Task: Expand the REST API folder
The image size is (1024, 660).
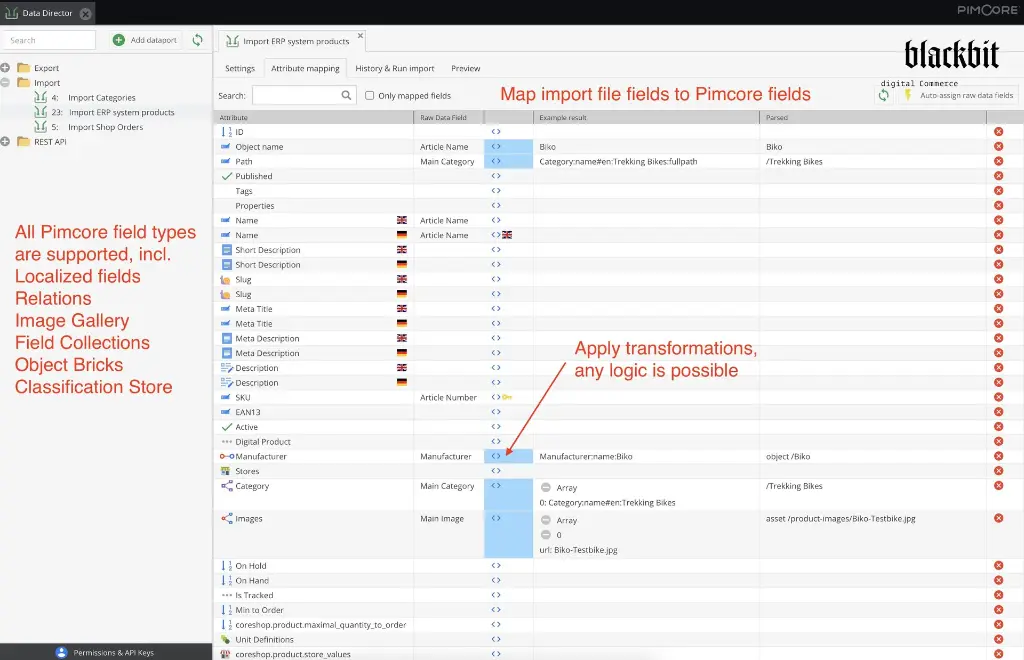Action: tap(5, 142)
